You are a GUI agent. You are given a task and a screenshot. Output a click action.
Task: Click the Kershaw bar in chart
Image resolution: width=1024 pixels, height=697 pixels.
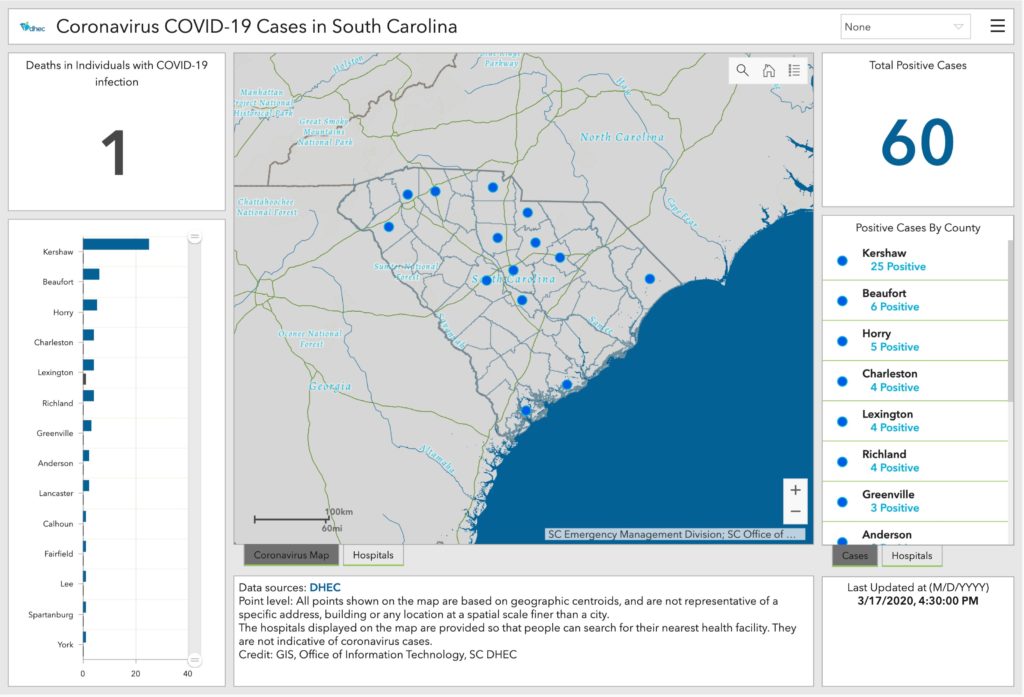(x=115, y=244)
